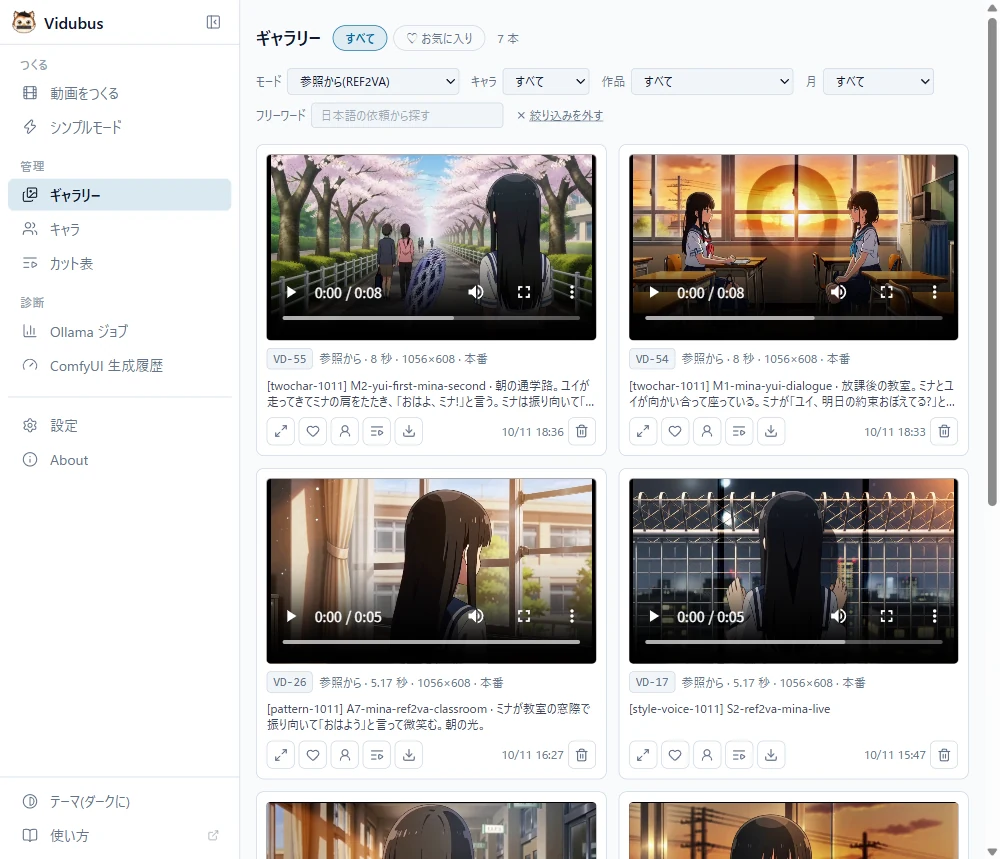Open 設定 settings page
Screen dimensions: 1000x859
[x=120, y=425]
